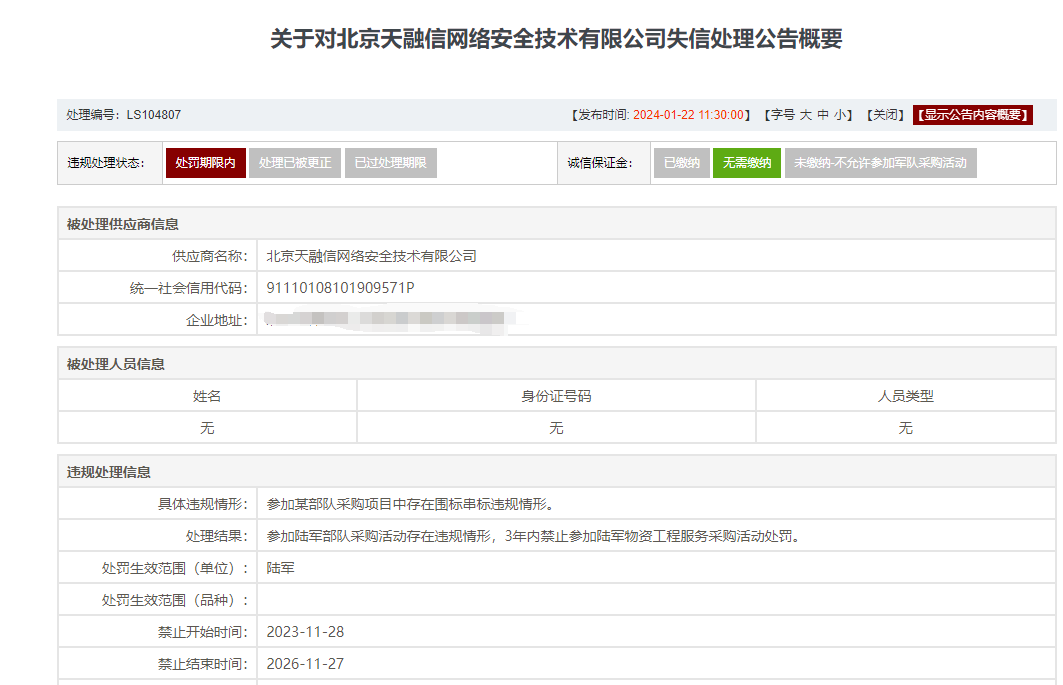Click the 禁止开始时间 label

point(203,631)
